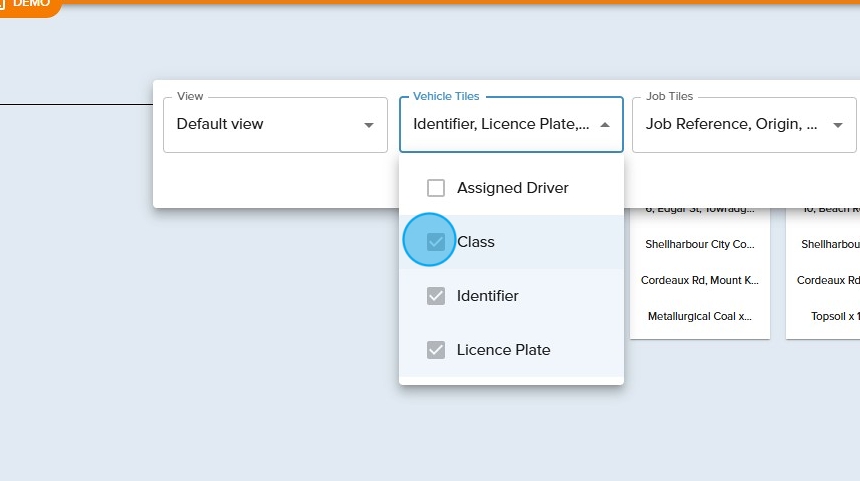The width and height of the screenshot is (860, 481).
Task: Select the 'Licence Plate' menu option text
Action: (503, 350)
